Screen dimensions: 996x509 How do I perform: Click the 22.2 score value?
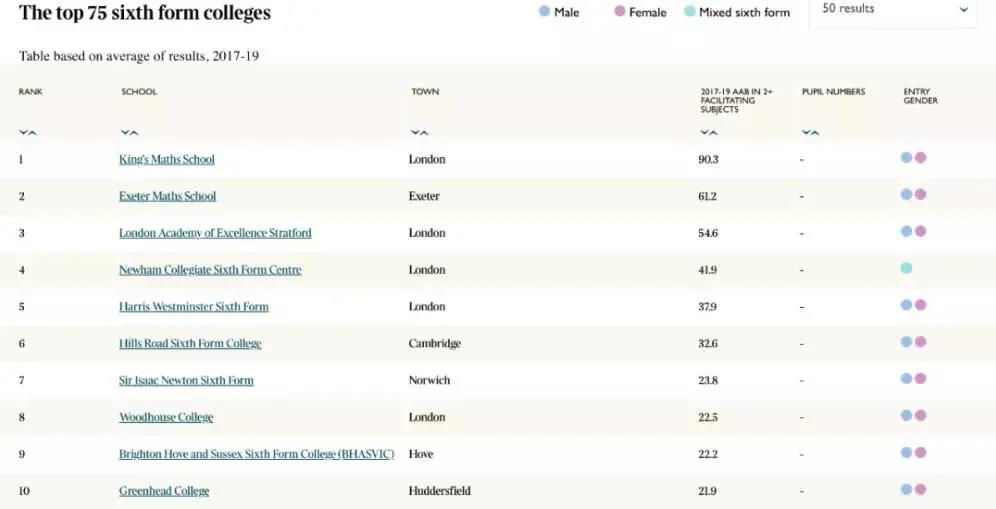[708, 454]
